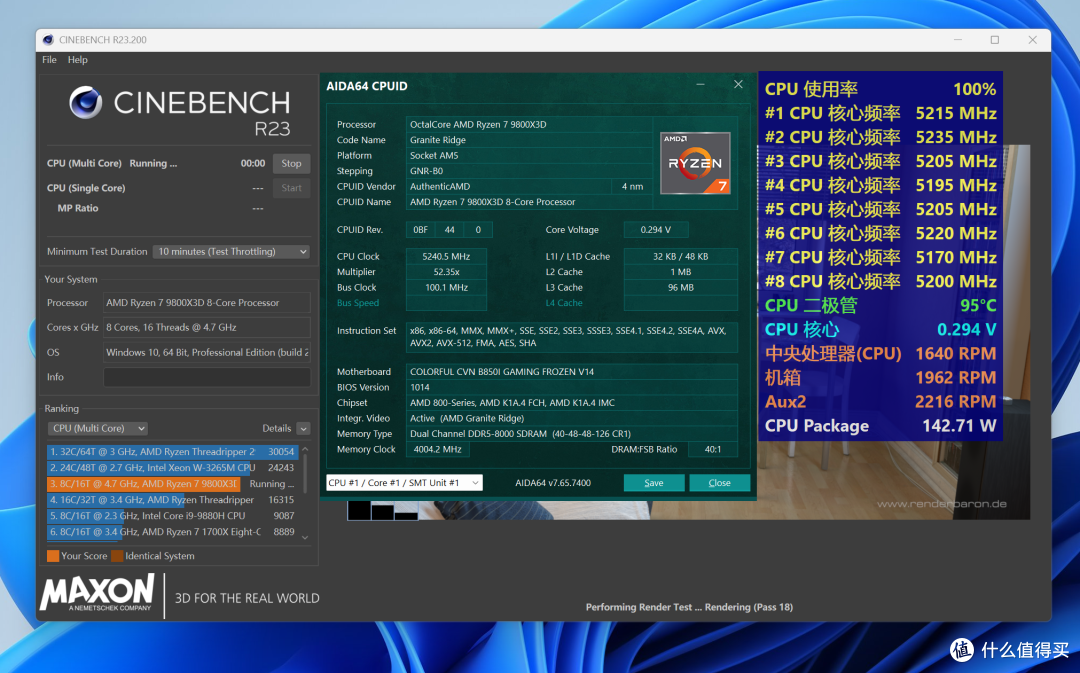Screen dimensions: 1080x673
Task: Click the Memory Type DDR5-8000 field
Action: pos(572,434)
